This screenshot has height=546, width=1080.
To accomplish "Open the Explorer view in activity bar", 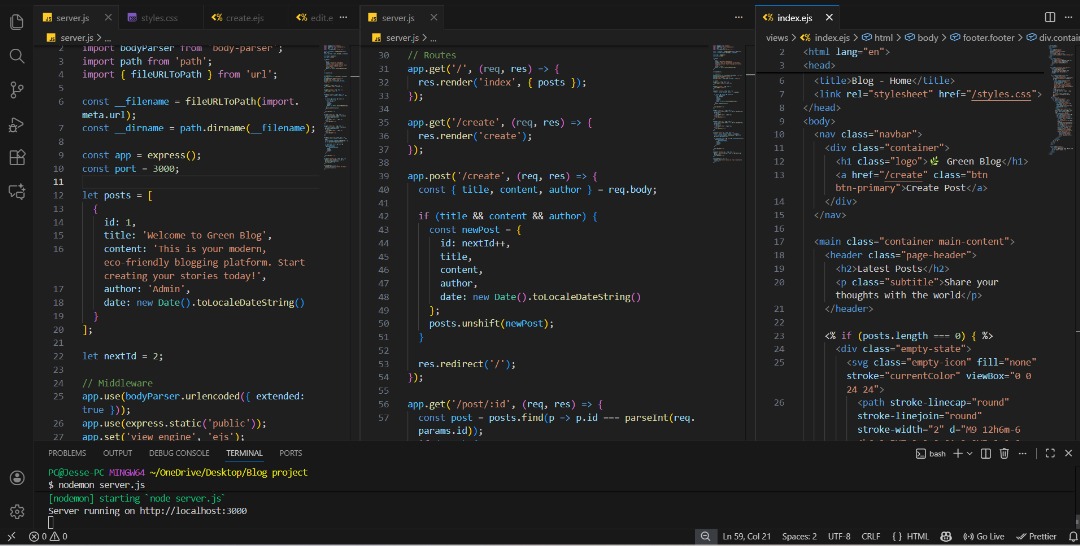I will 17,22.
